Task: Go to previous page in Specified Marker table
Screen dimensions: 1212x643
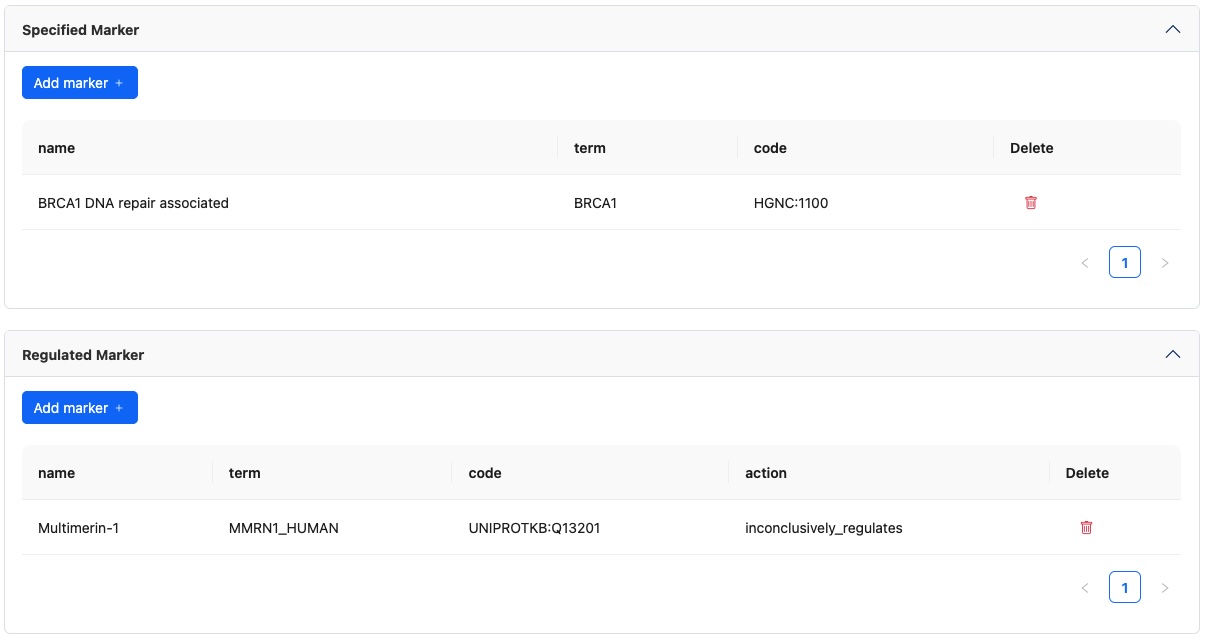Action: click(x=1085, y=263)
